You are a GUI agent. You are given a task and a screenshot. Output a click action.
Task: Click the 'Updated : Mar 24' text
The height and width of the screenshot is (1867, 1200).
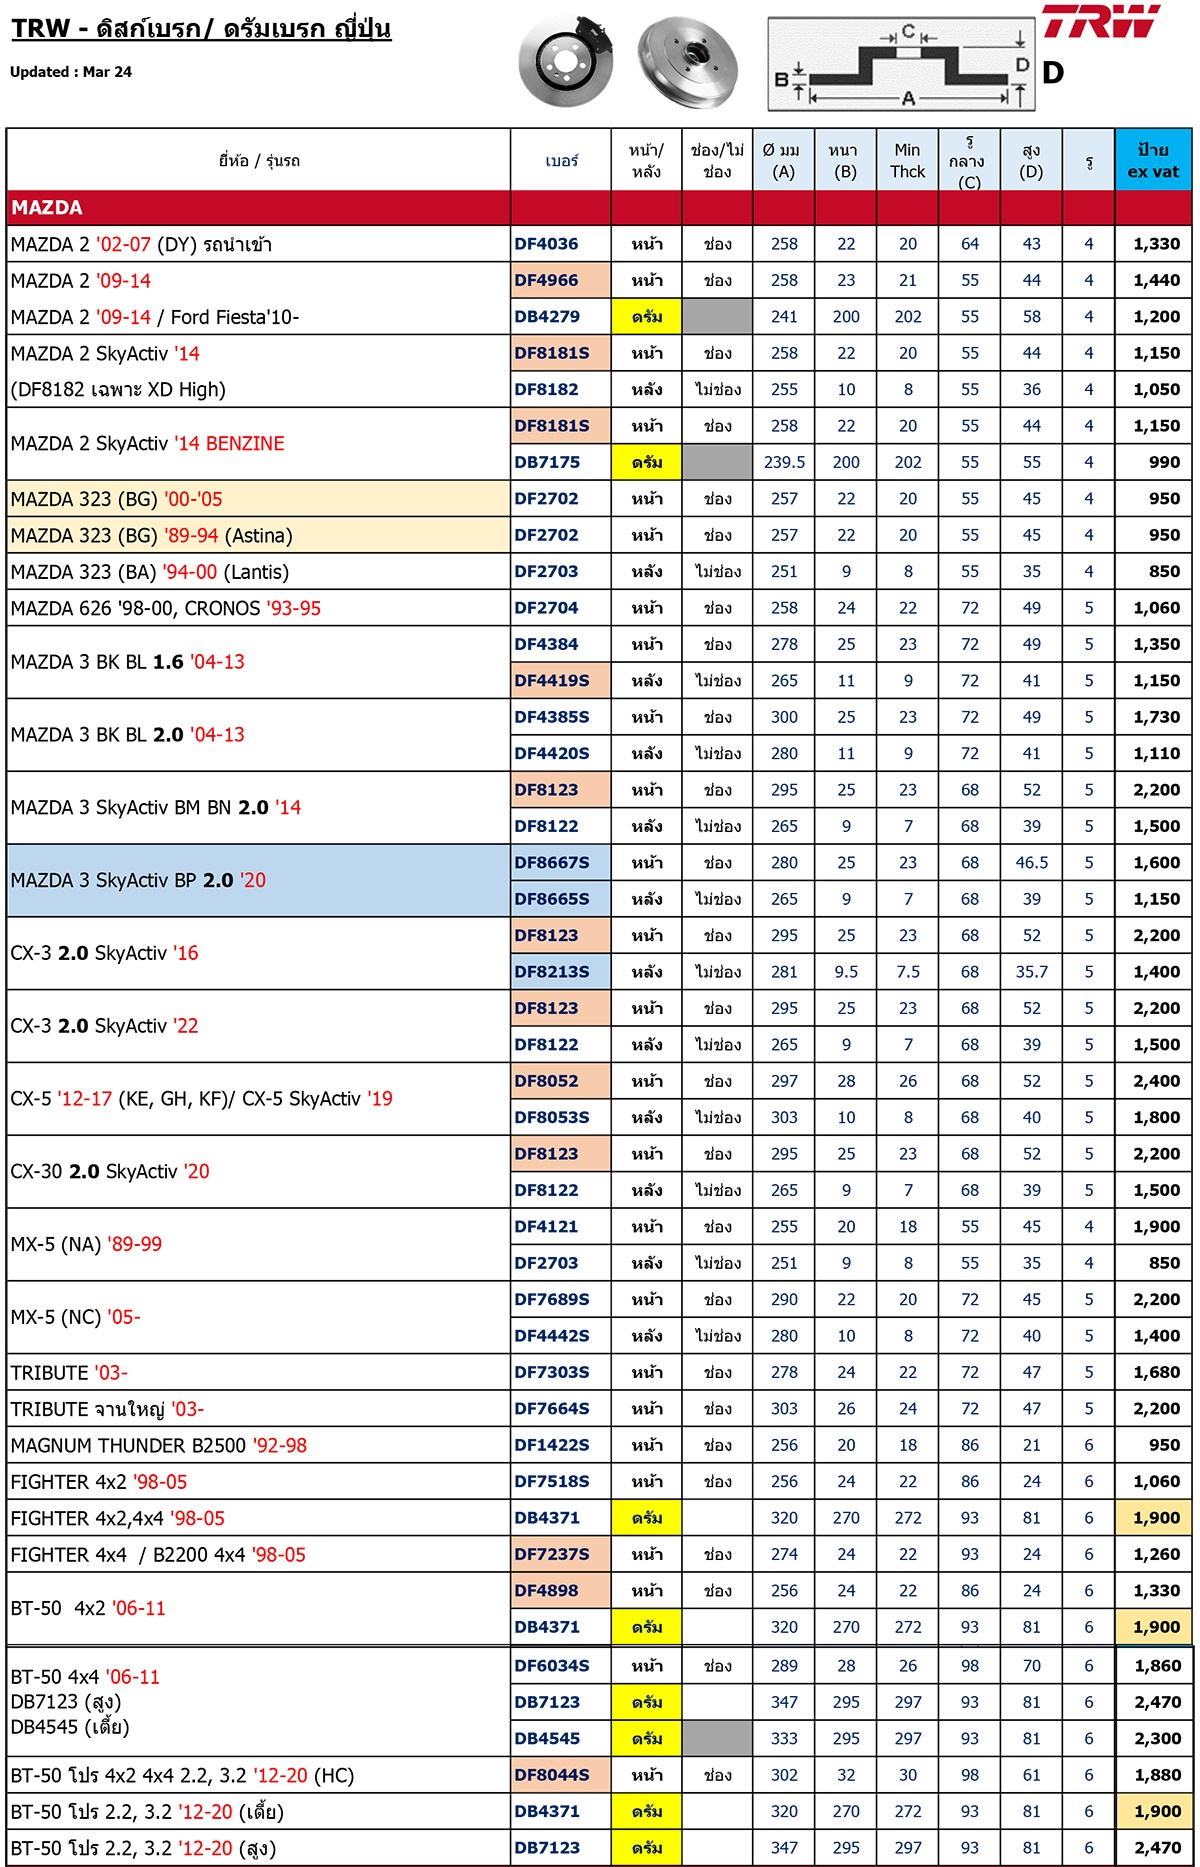71,72
